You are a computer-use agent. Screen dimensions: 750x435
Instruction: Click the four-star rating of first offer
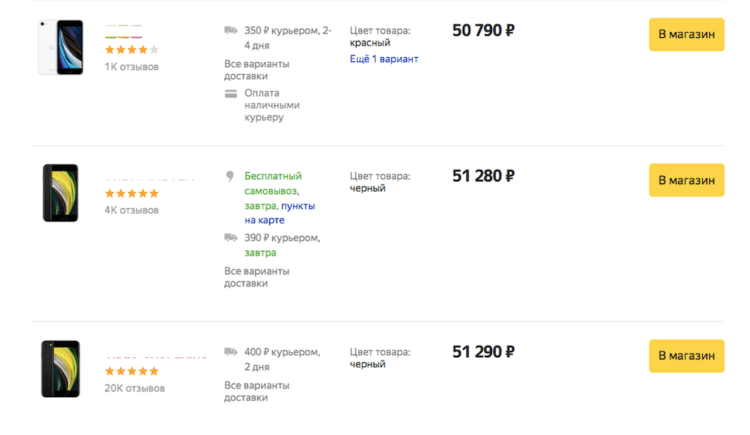click(x=132, y=49)
